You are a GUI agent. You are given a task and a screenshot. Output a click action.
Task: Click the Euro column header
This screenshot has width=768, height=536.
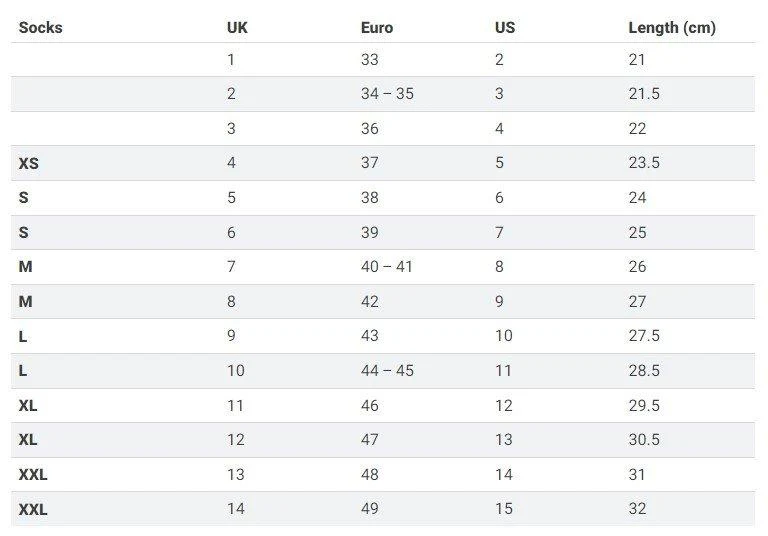[377, 27]
